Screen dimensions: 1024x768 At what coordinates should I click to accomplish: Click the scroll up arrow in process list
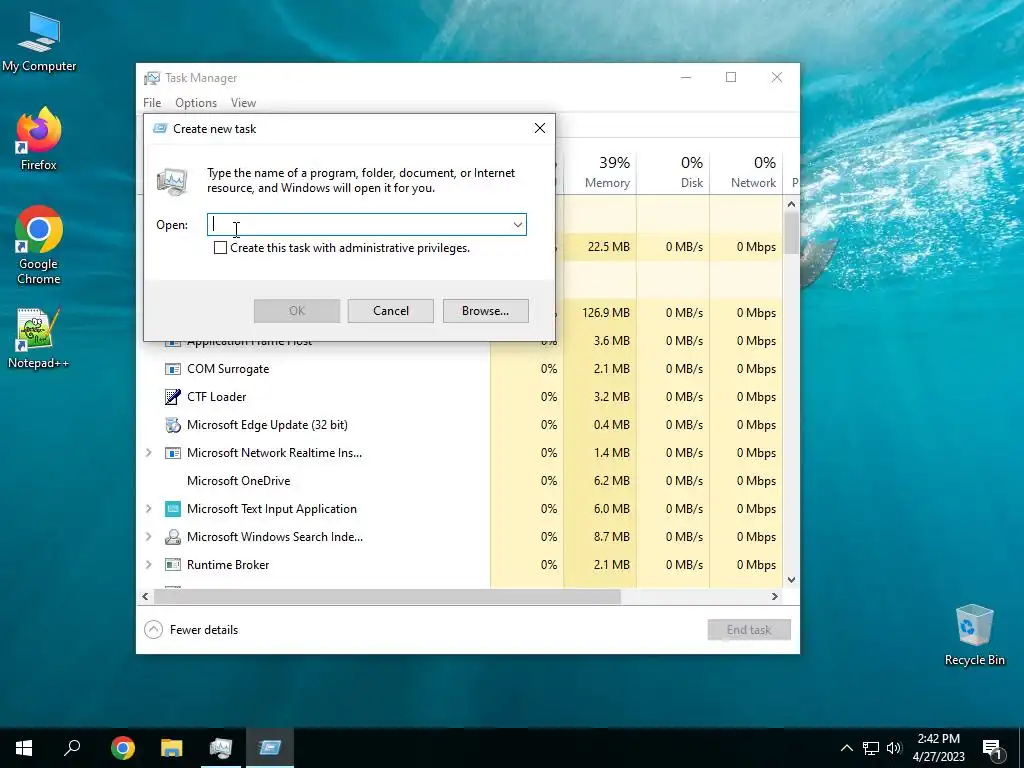791,204
